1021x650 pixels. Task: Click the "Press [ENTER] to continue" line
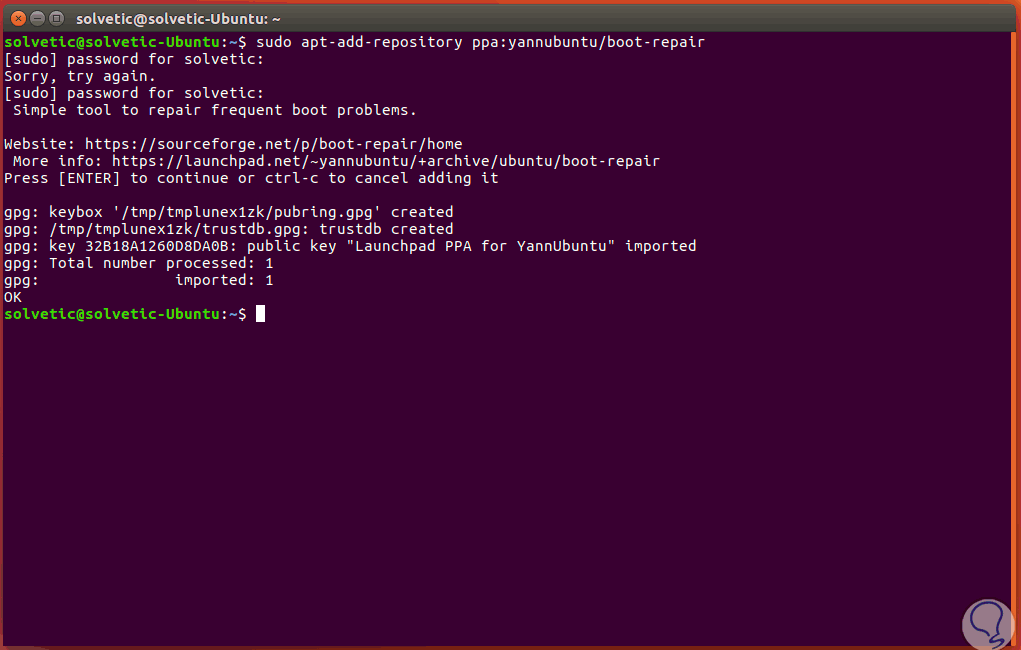click(251, 178)
